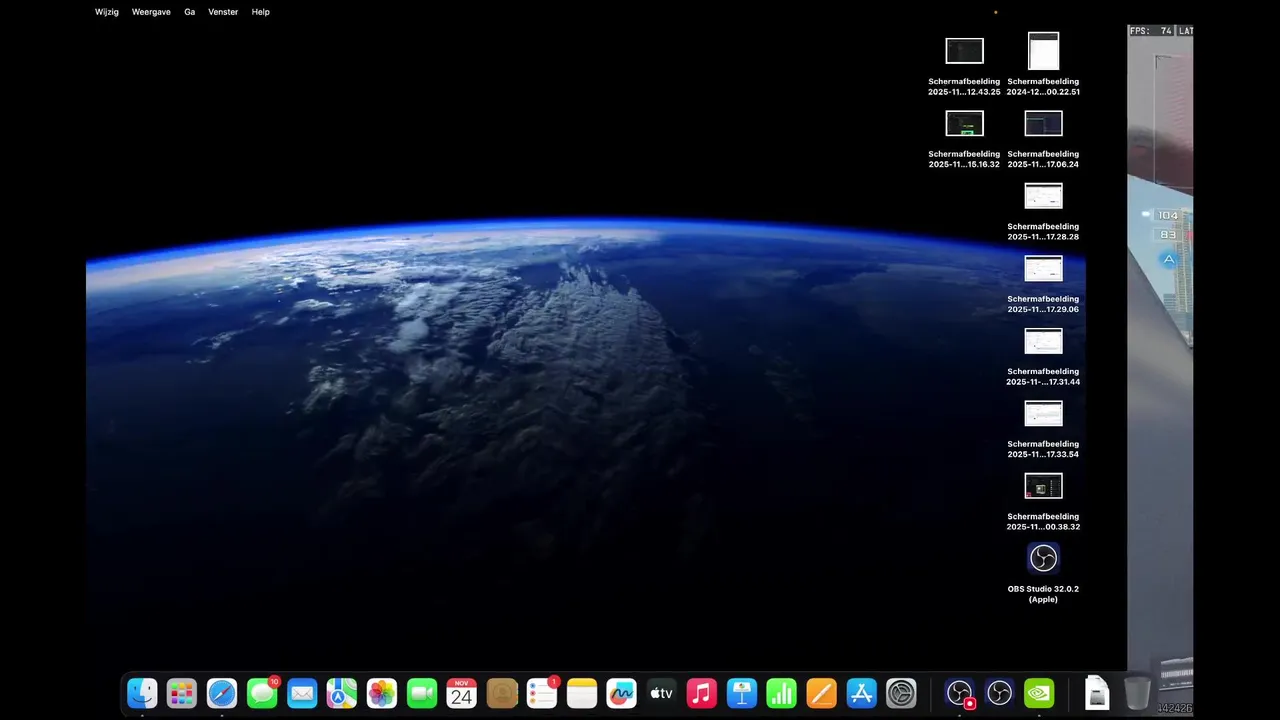Open the document stack in Dock
This screenshot has height=720, width=1280.
(1097, 693)
